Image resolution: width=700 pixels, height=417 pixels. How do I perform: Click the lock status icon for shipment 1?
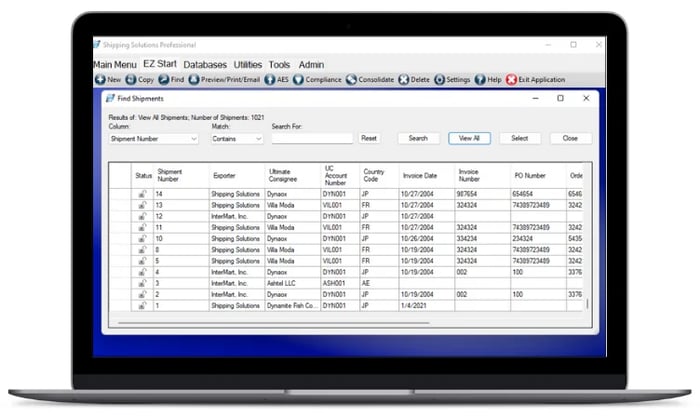pos(142,305)
